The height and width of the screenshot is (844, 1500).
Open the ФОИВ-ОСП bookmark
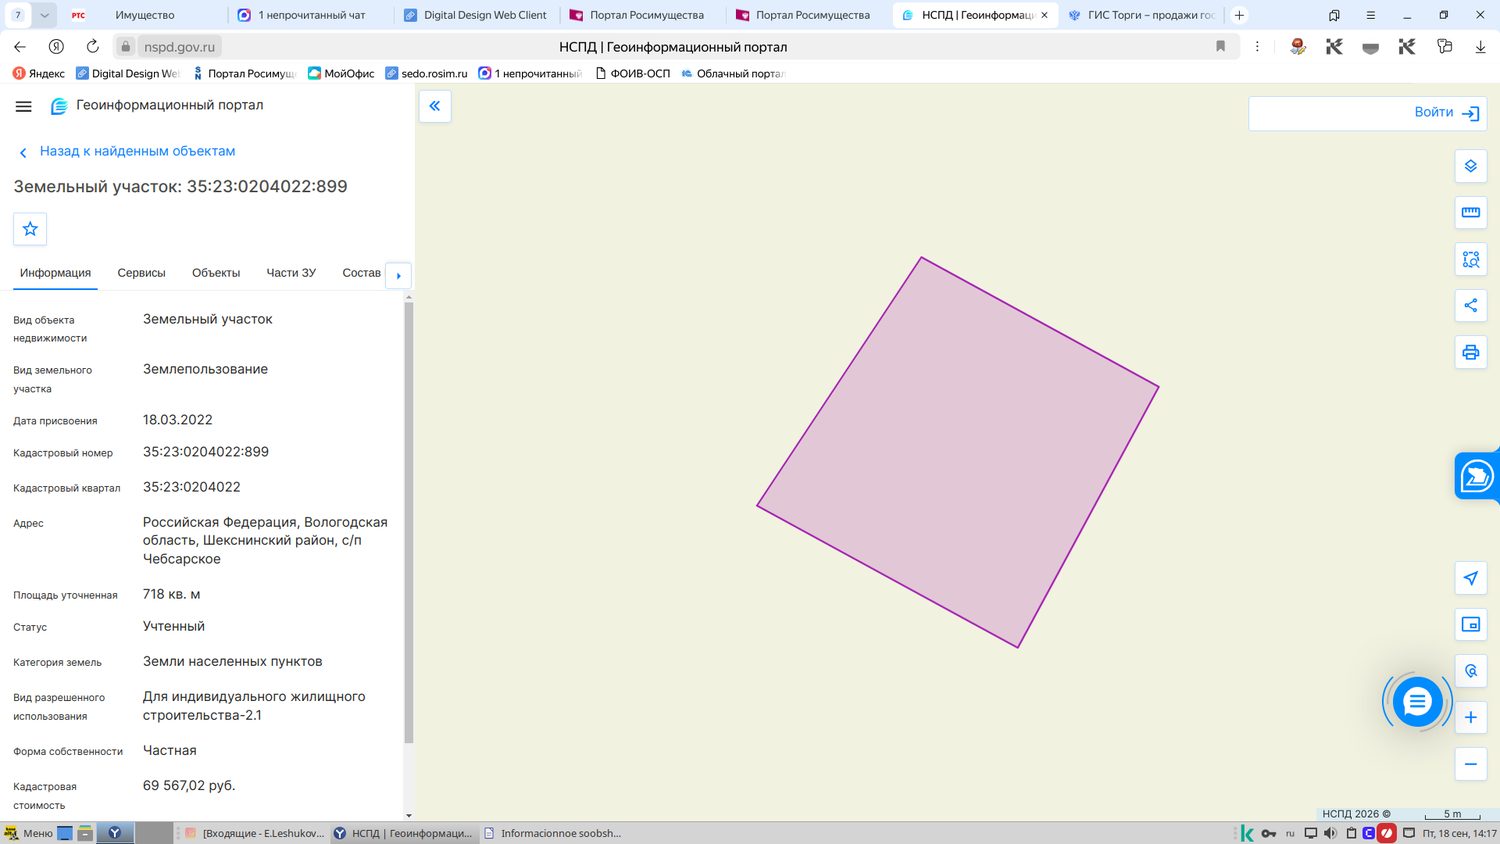point(633,73)
